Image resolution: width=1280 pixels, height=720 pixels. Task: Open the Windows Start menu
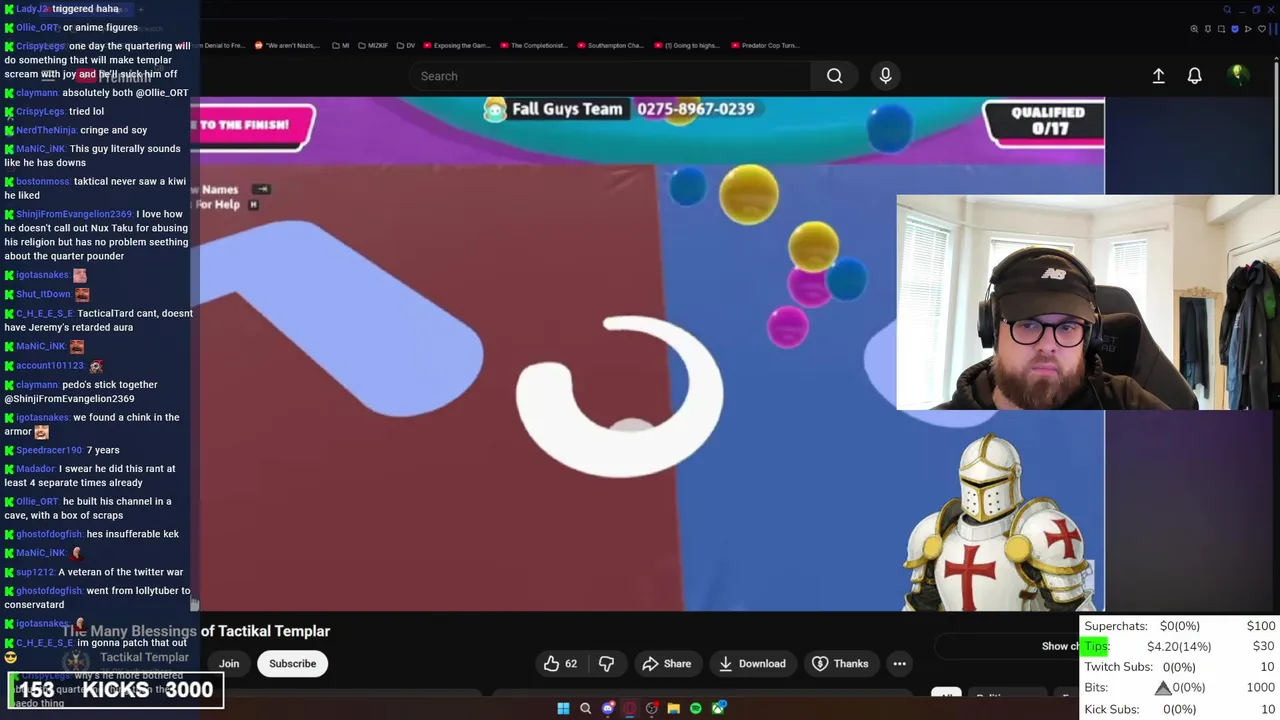click(563, 708)
